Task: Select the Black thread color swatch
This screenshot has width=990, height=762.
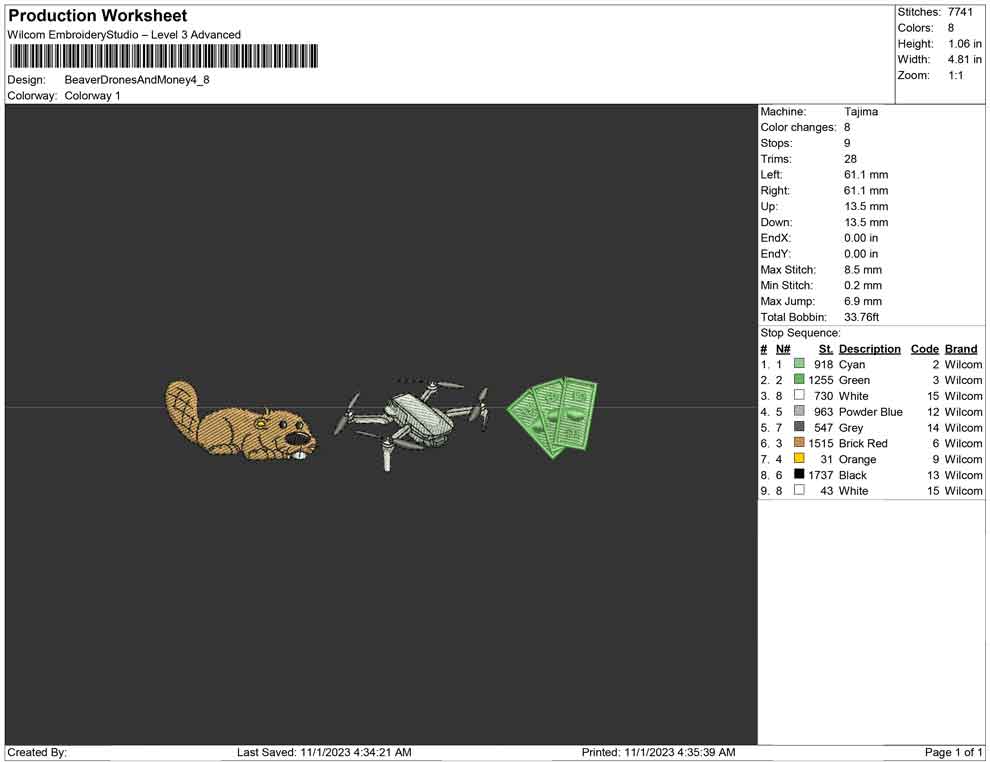Action: 799,475
